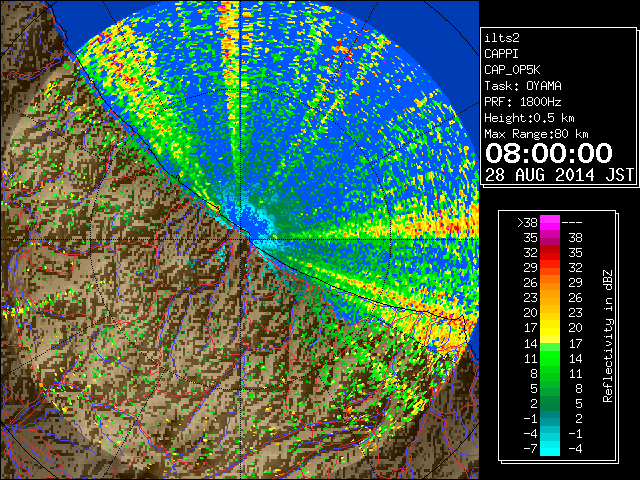This screenshot has height=480, width=640.
Task: Click the '---' legend label
Action: click(572, 223)
